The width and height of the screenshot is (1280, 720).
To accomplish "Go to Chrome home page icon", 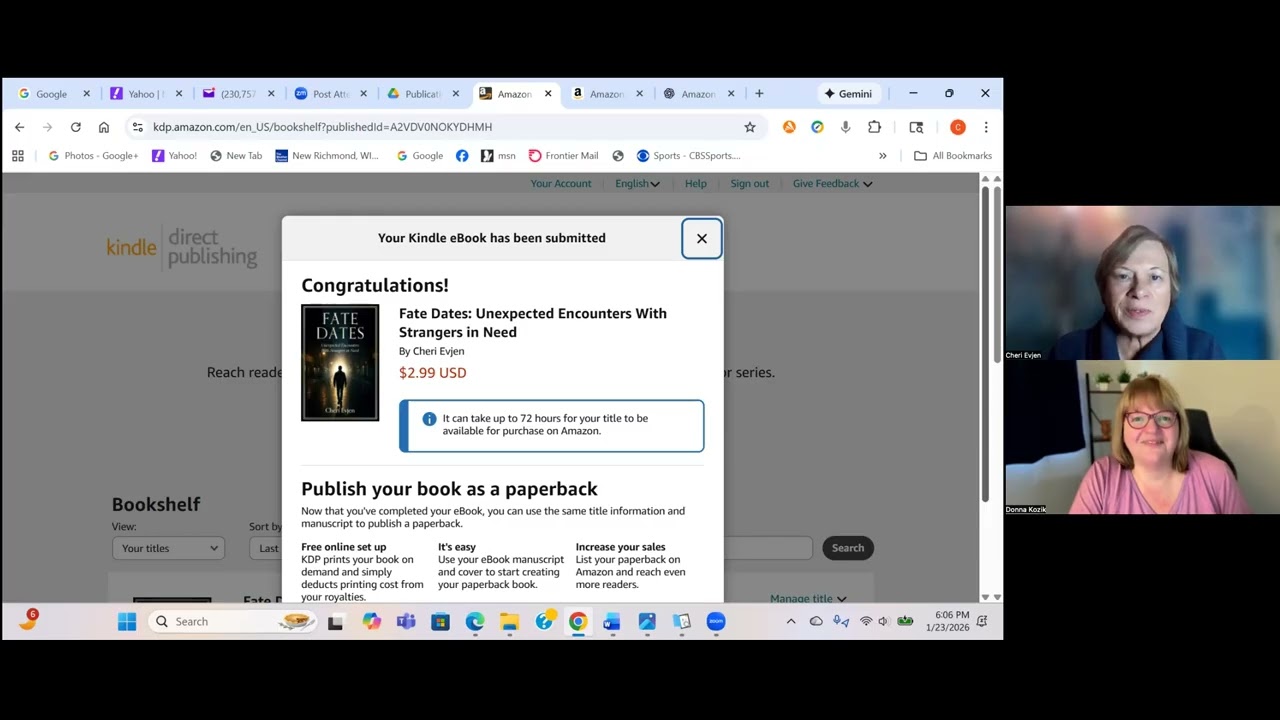I will click(x=103, y=127).
